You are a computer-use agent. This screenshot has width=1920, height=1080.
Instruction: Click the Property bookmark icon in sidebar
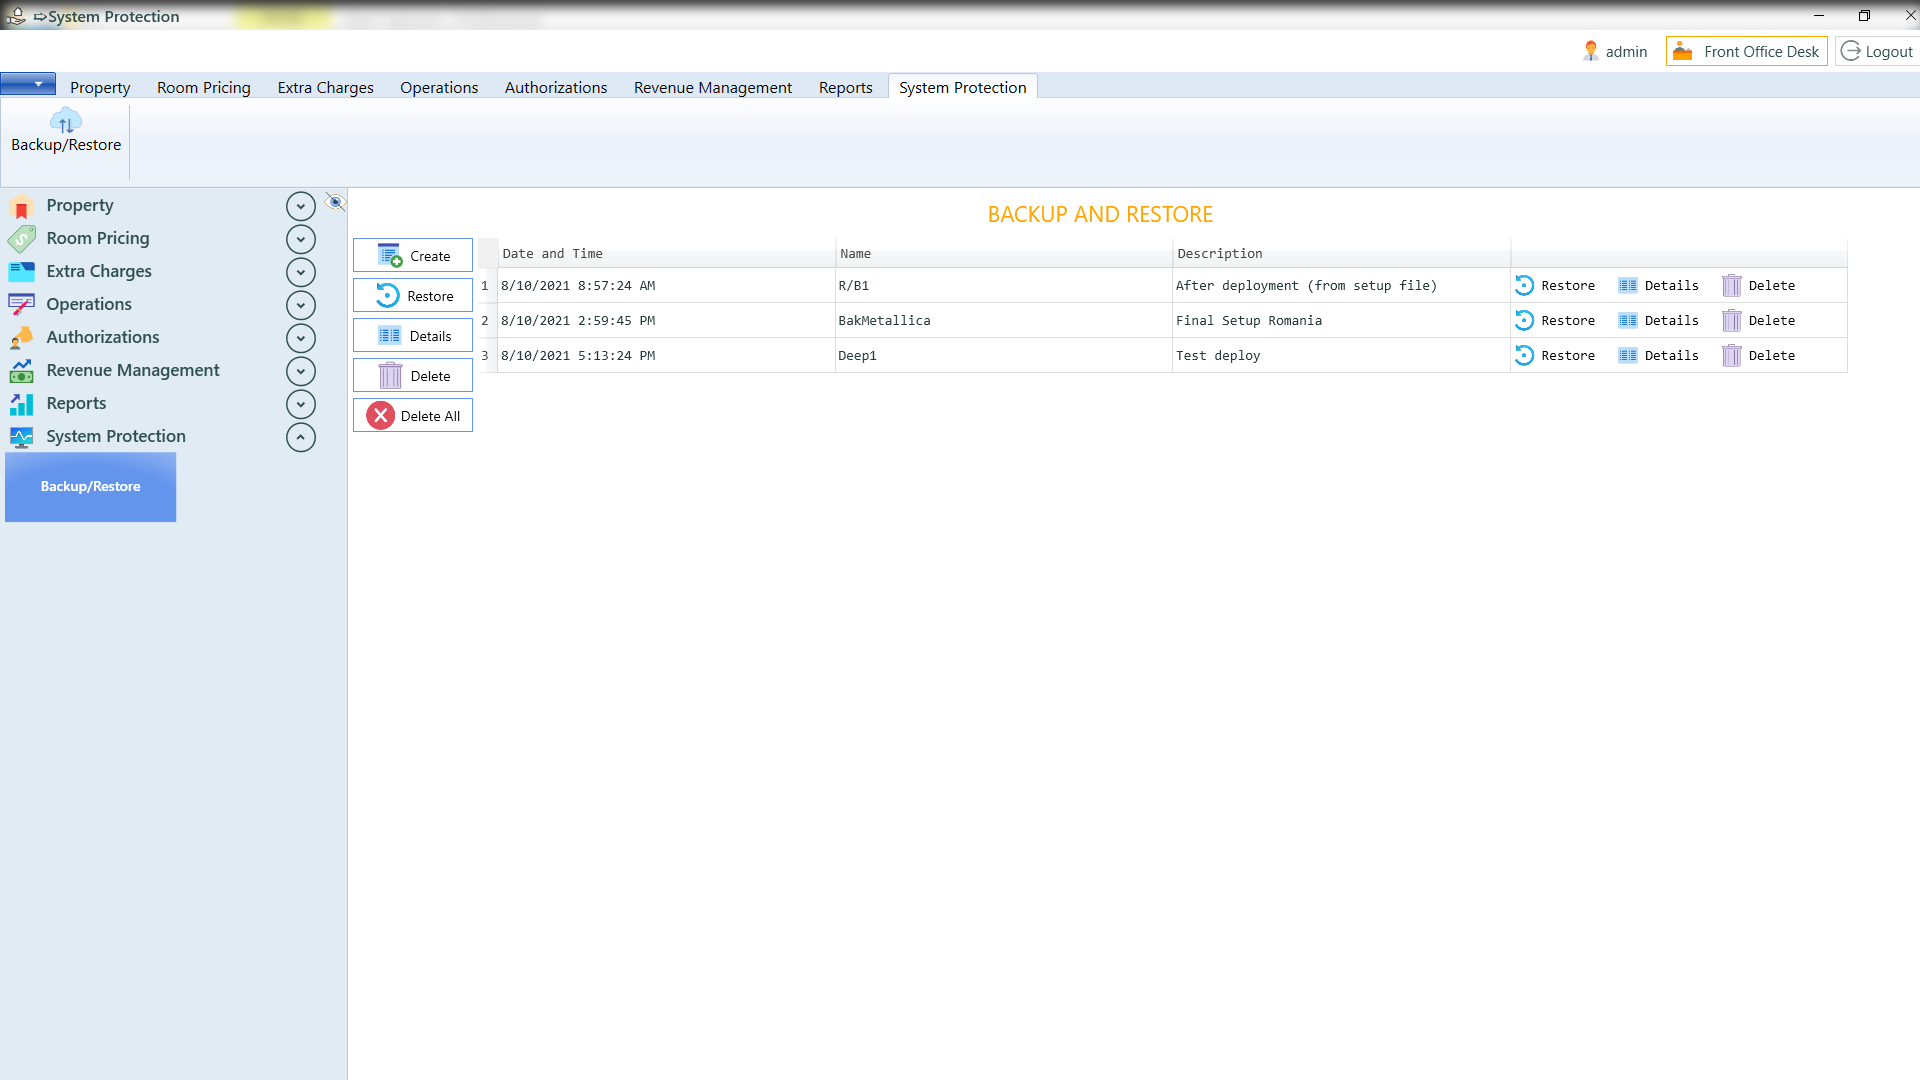21,207
